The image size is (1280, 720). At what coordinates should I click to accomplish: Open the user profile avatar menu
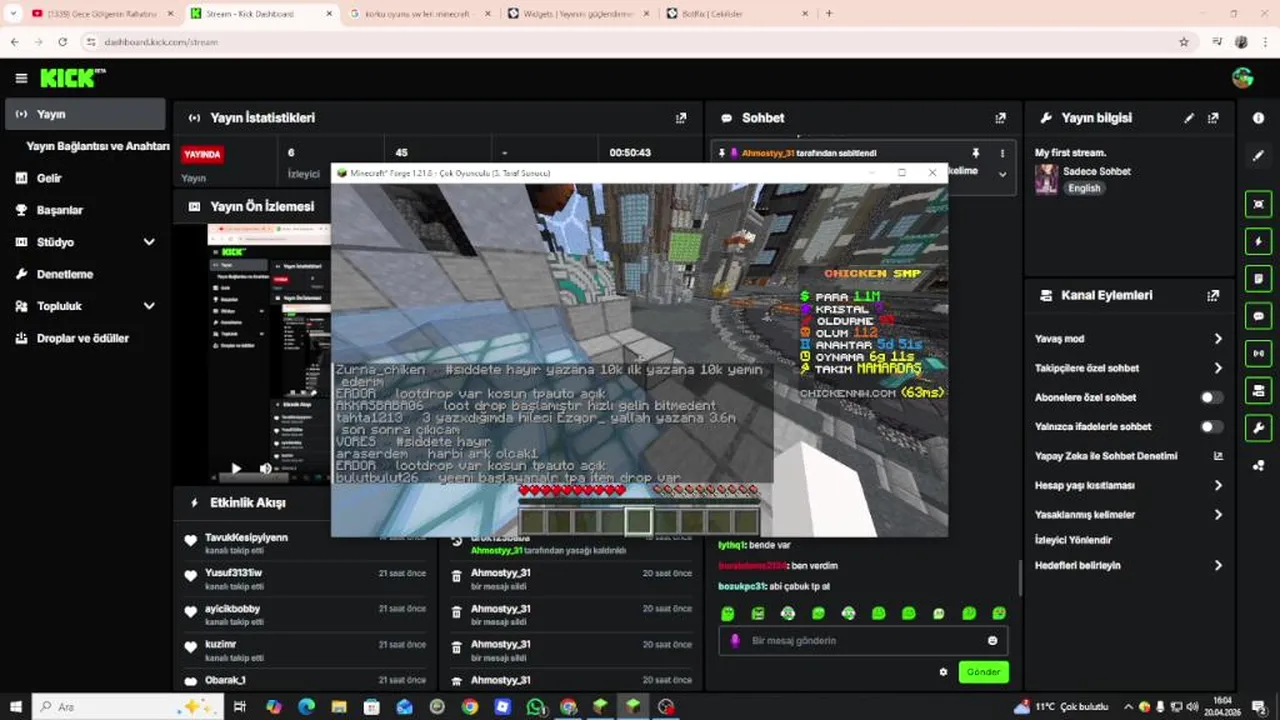point(1243,78)
